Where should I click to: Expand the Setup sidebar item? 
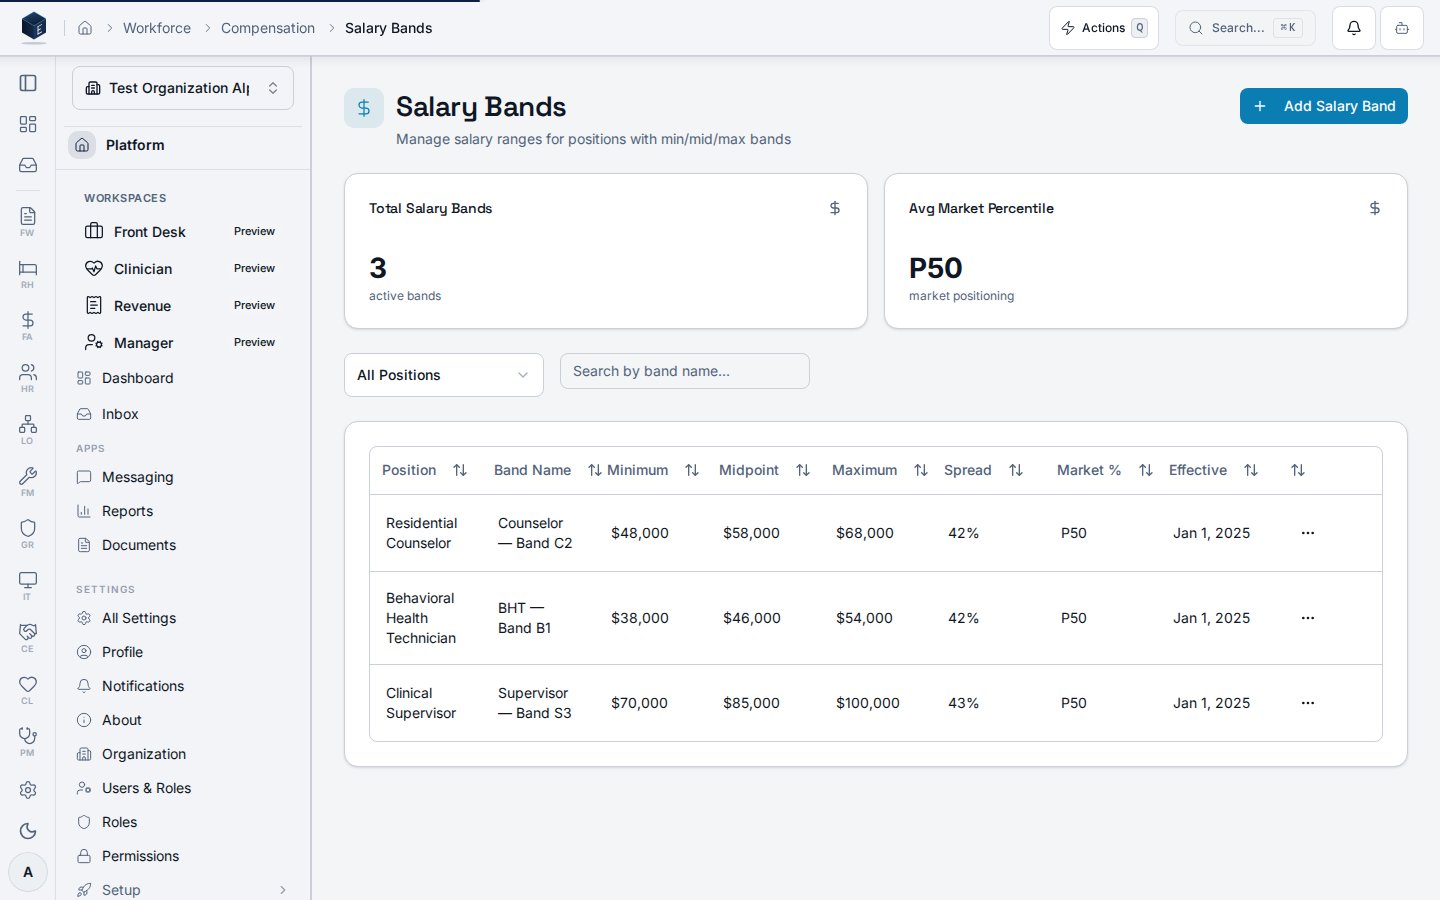(183, 890)
